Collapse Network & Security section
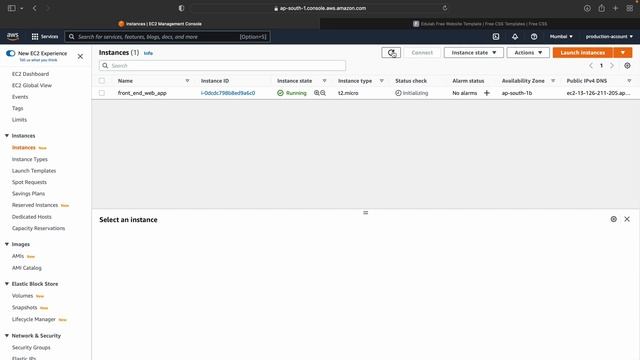The height and width of the screenshot is (360, 640). [x=7, y=336]
